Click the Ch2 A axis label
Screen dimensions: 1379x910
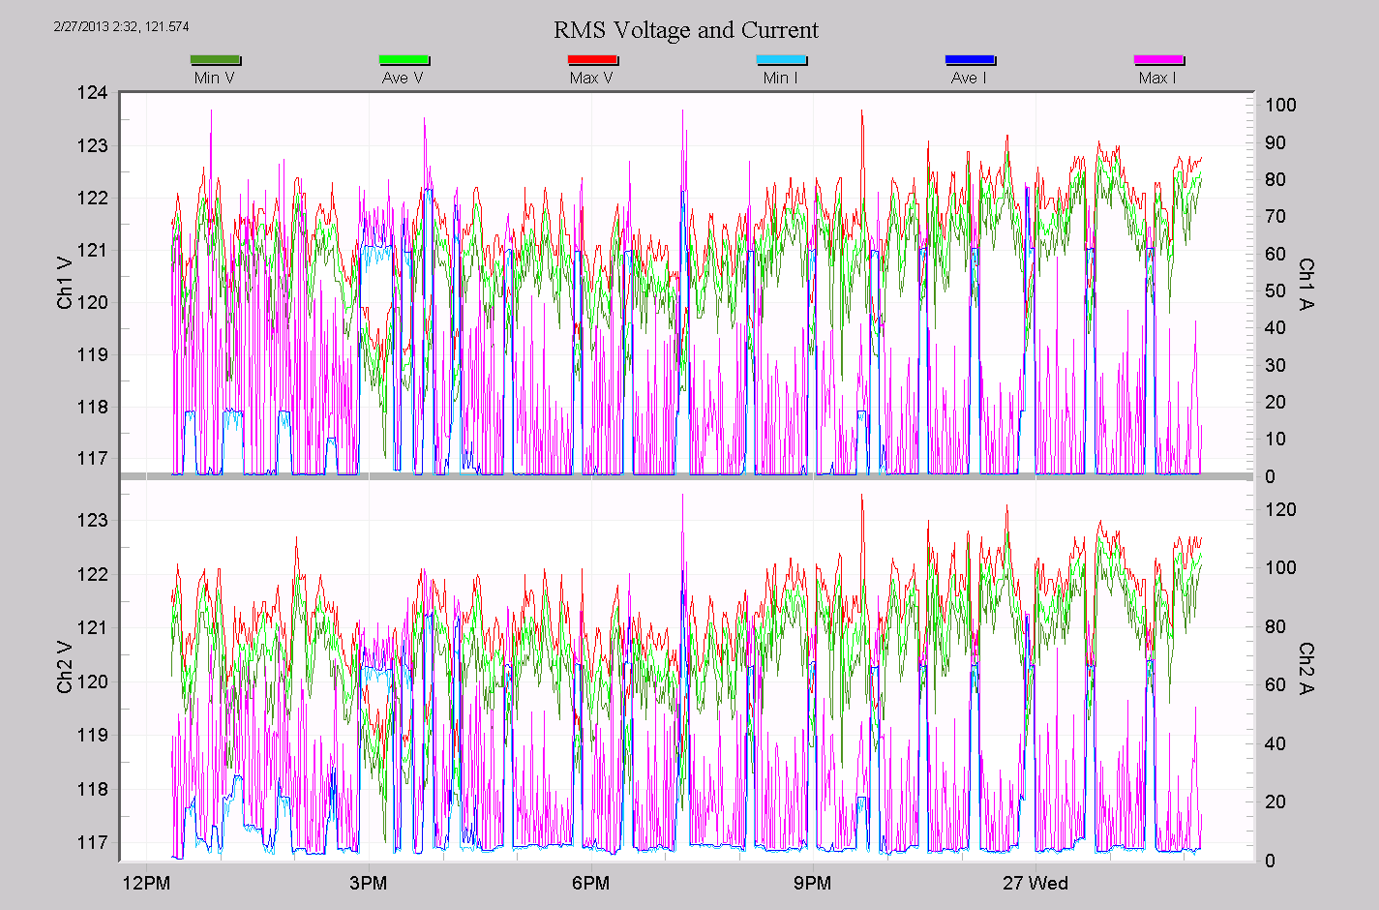tap(1306, 668)
